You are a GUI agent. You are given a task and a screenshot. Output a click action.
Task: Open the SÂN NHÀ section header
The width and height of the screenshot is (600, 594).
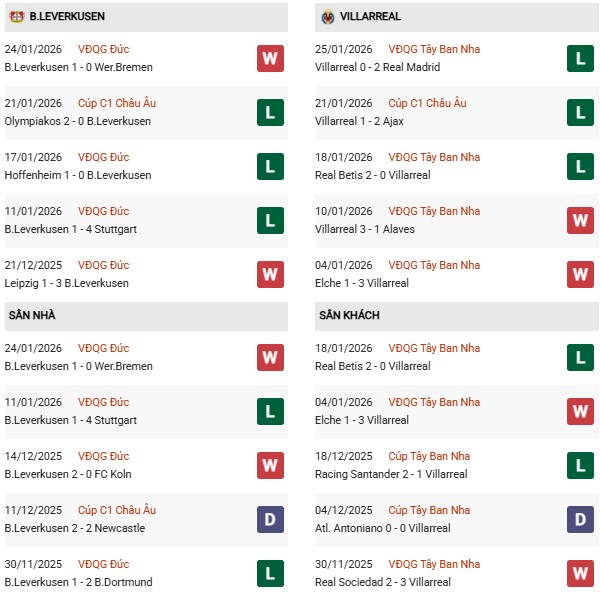[32, 316]
